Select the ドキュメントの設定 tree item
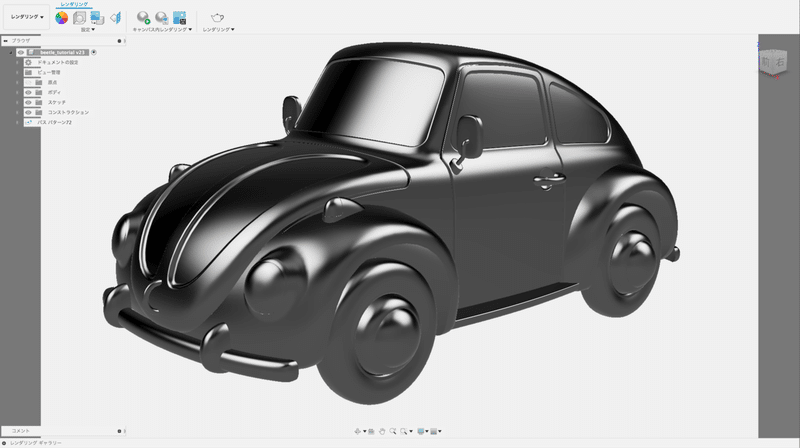This screenshot has width=800, height=448. coord(58,62)
